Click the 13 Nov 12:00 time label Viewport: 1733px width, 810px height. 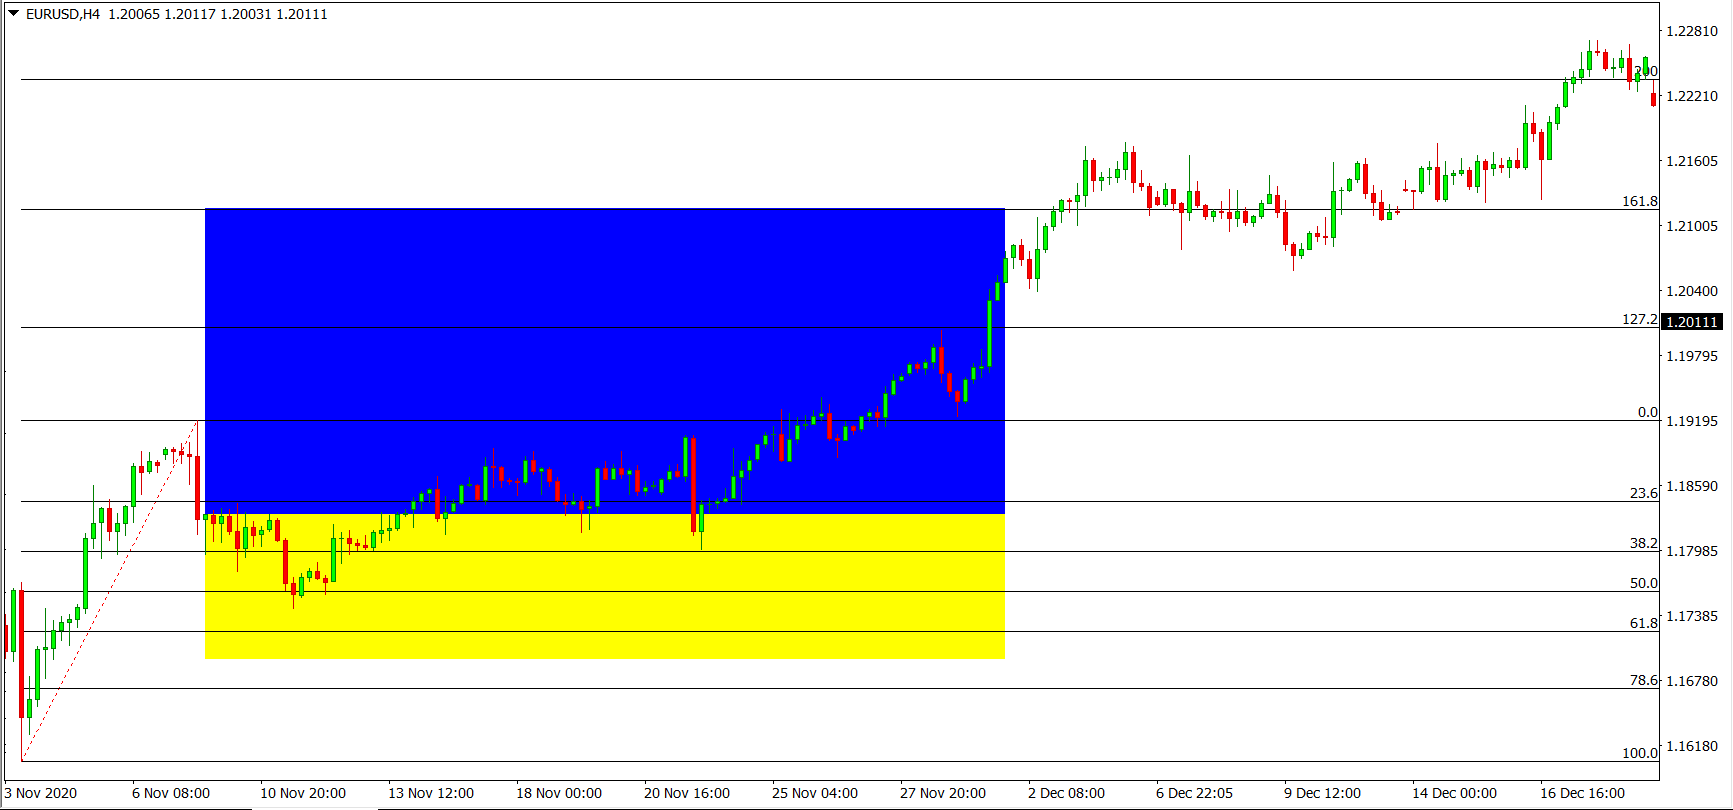click(431, 793)
